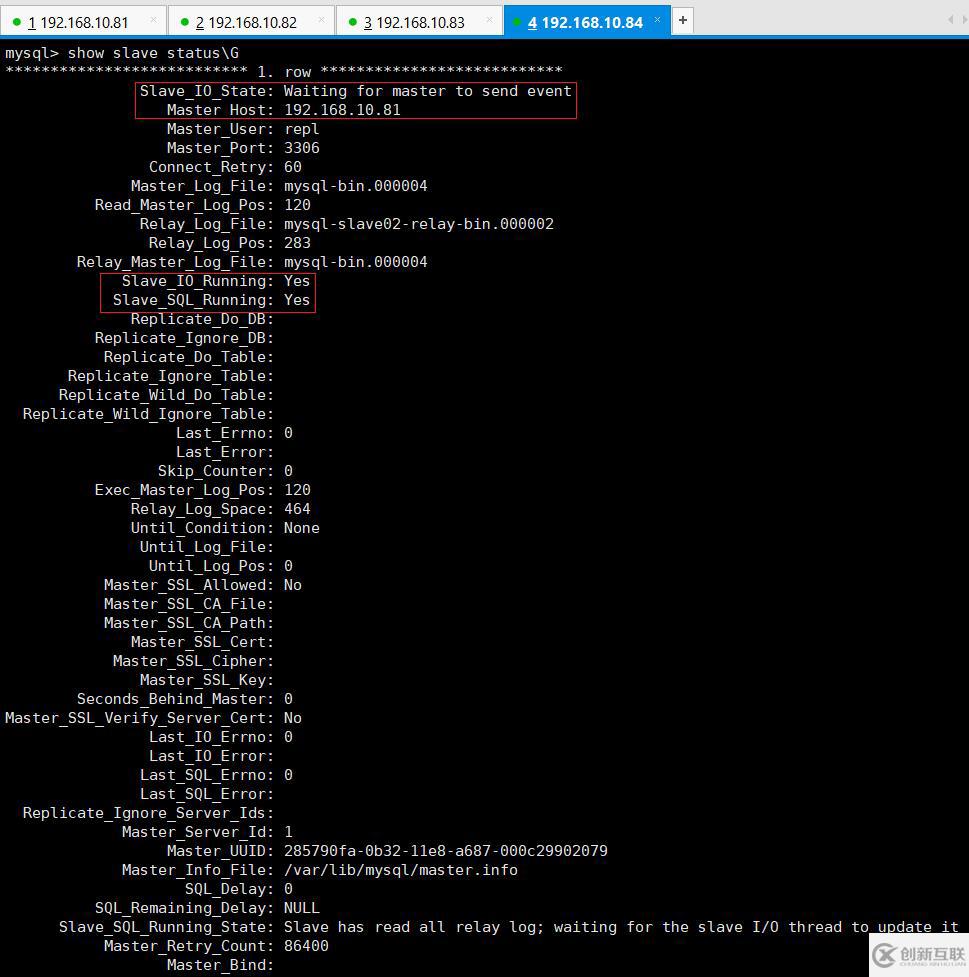The image size is (969, 977).
Task: Click the Master_Bind label
Action: click(221, 965)
